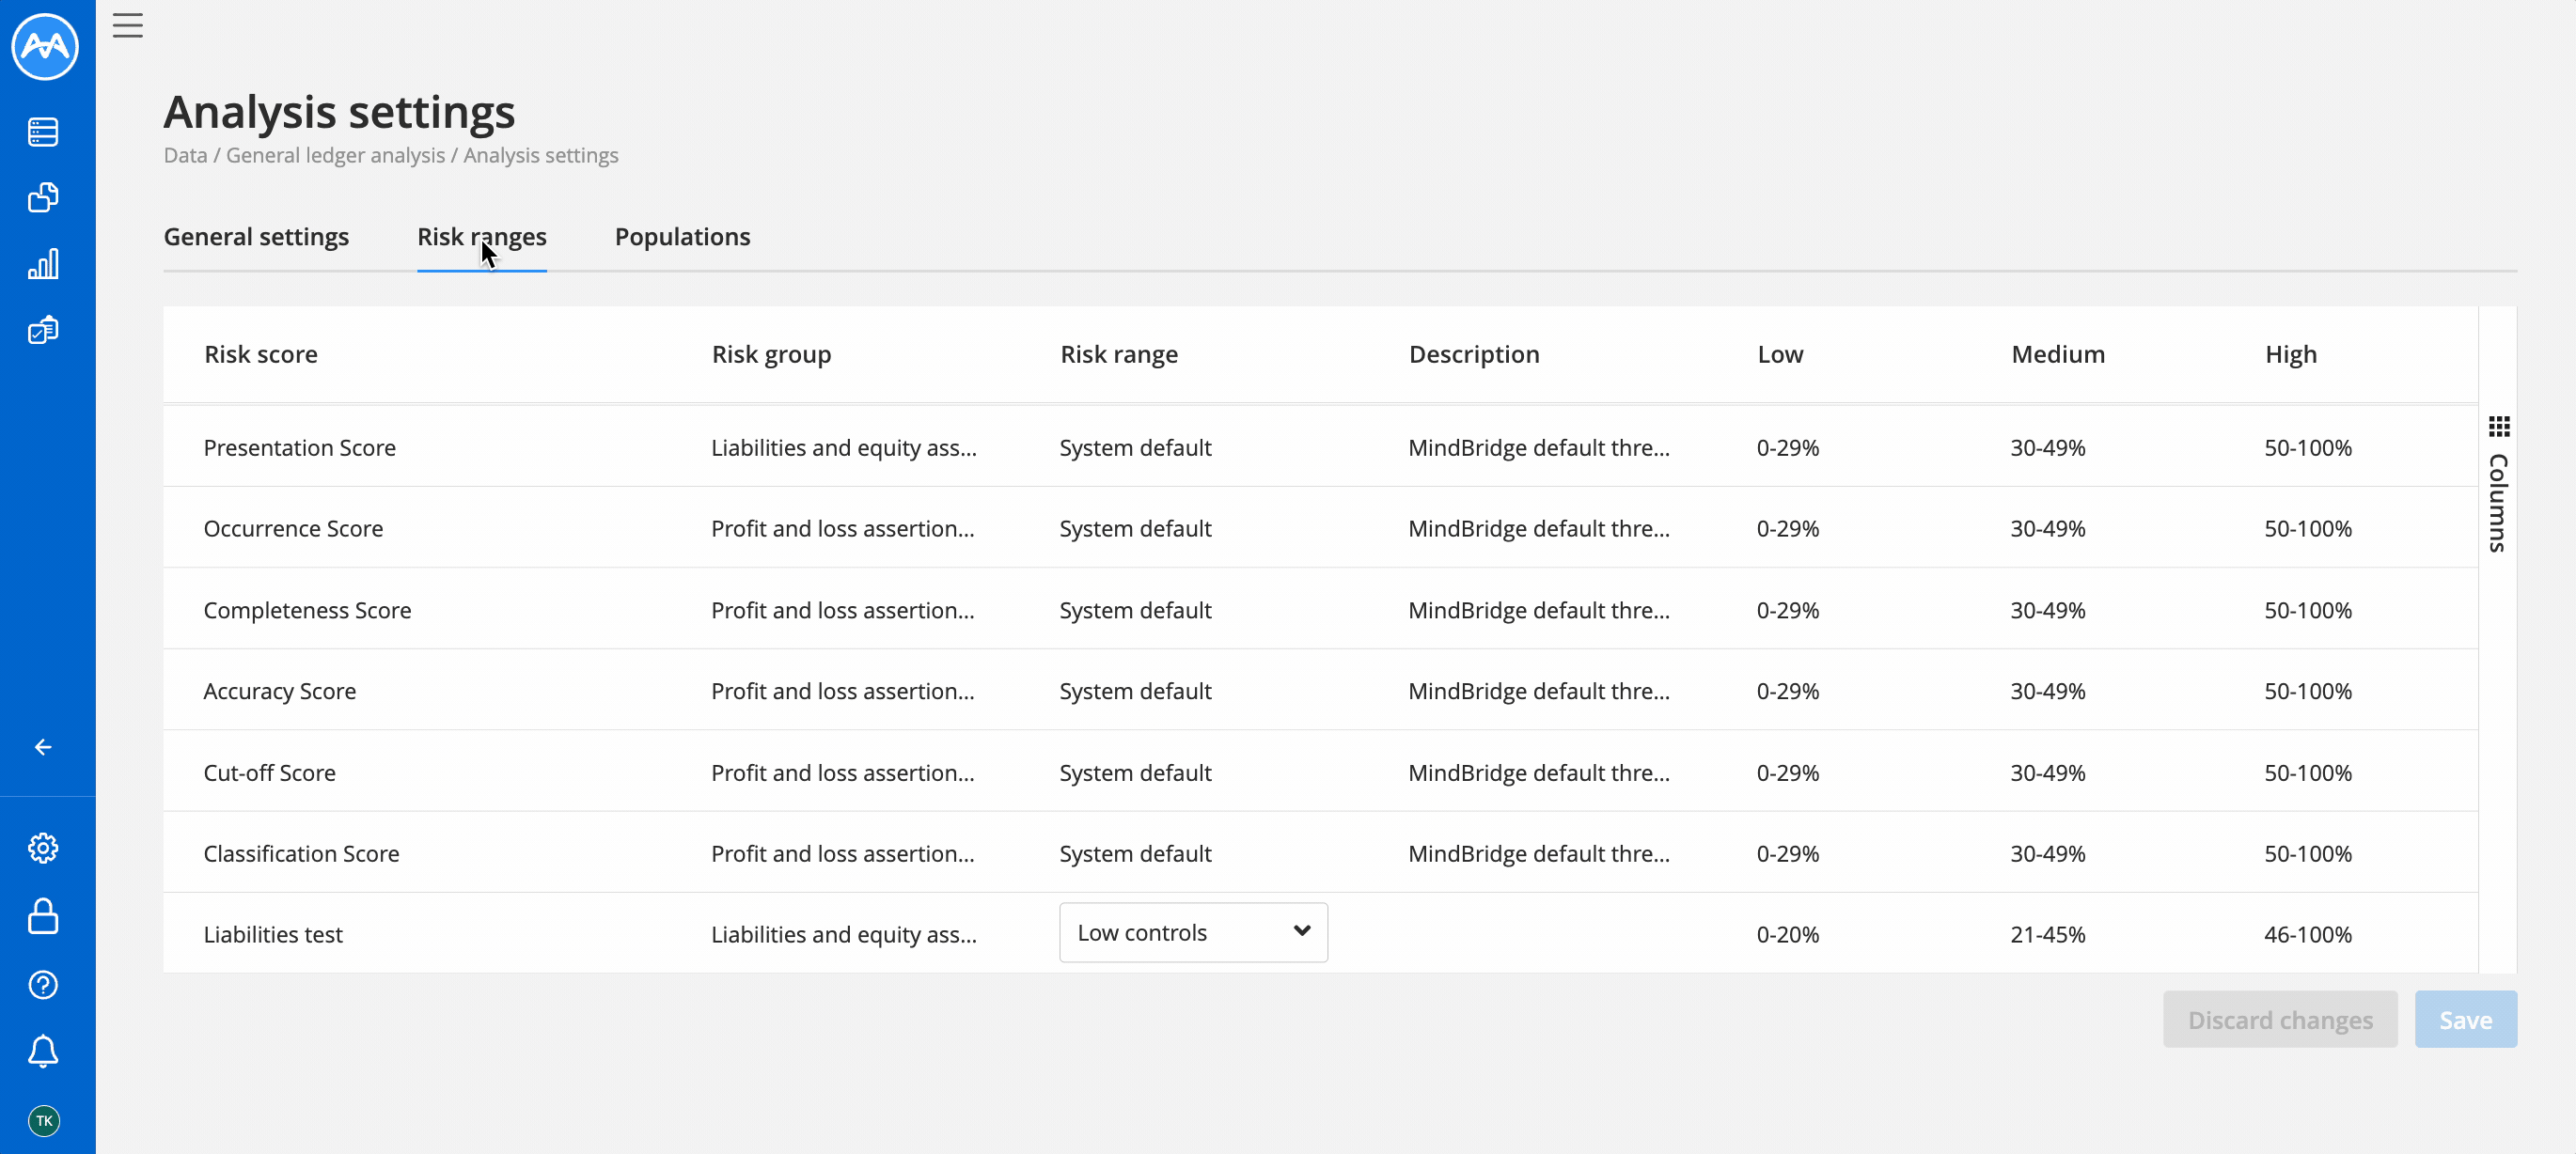Click Profit and loss group for Cut-off Score
Viewport: 2576px width, 1154px height.
point(842,773)
